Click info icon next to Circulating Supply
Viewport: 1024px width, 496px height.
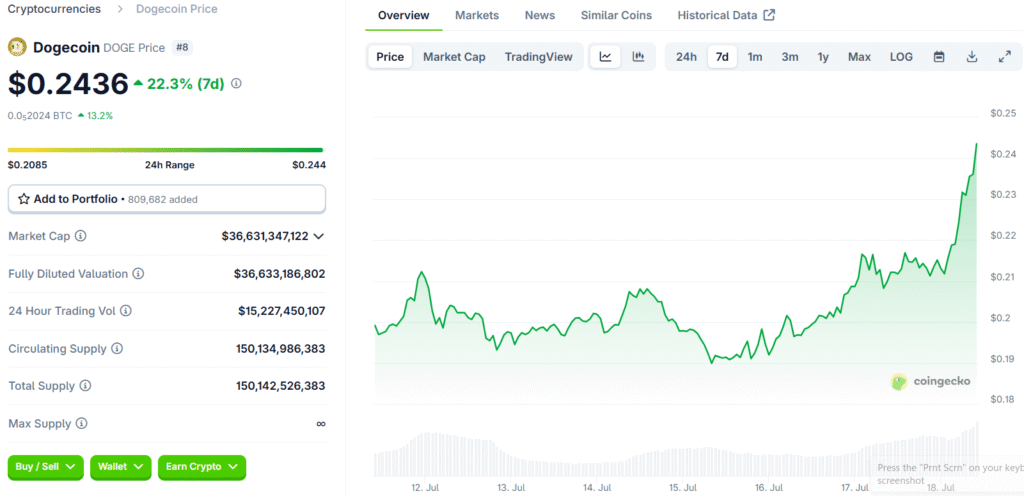pos(117,348)
